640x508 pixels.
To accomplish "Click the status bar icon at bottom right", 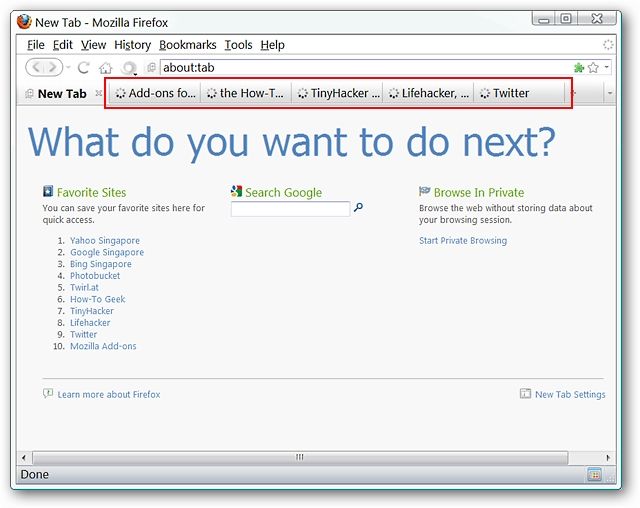I will click(594, 475).
